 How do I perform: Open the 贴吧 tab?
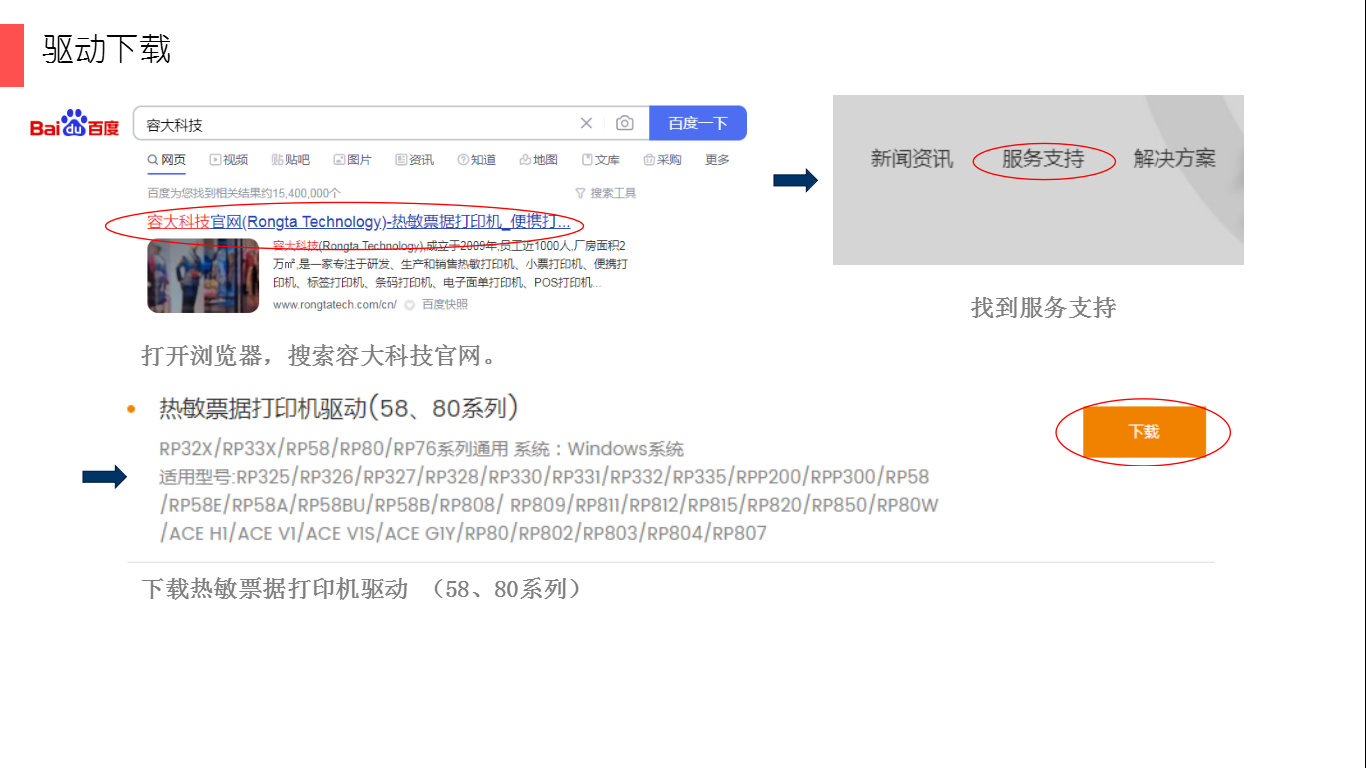tap(291, 160)
